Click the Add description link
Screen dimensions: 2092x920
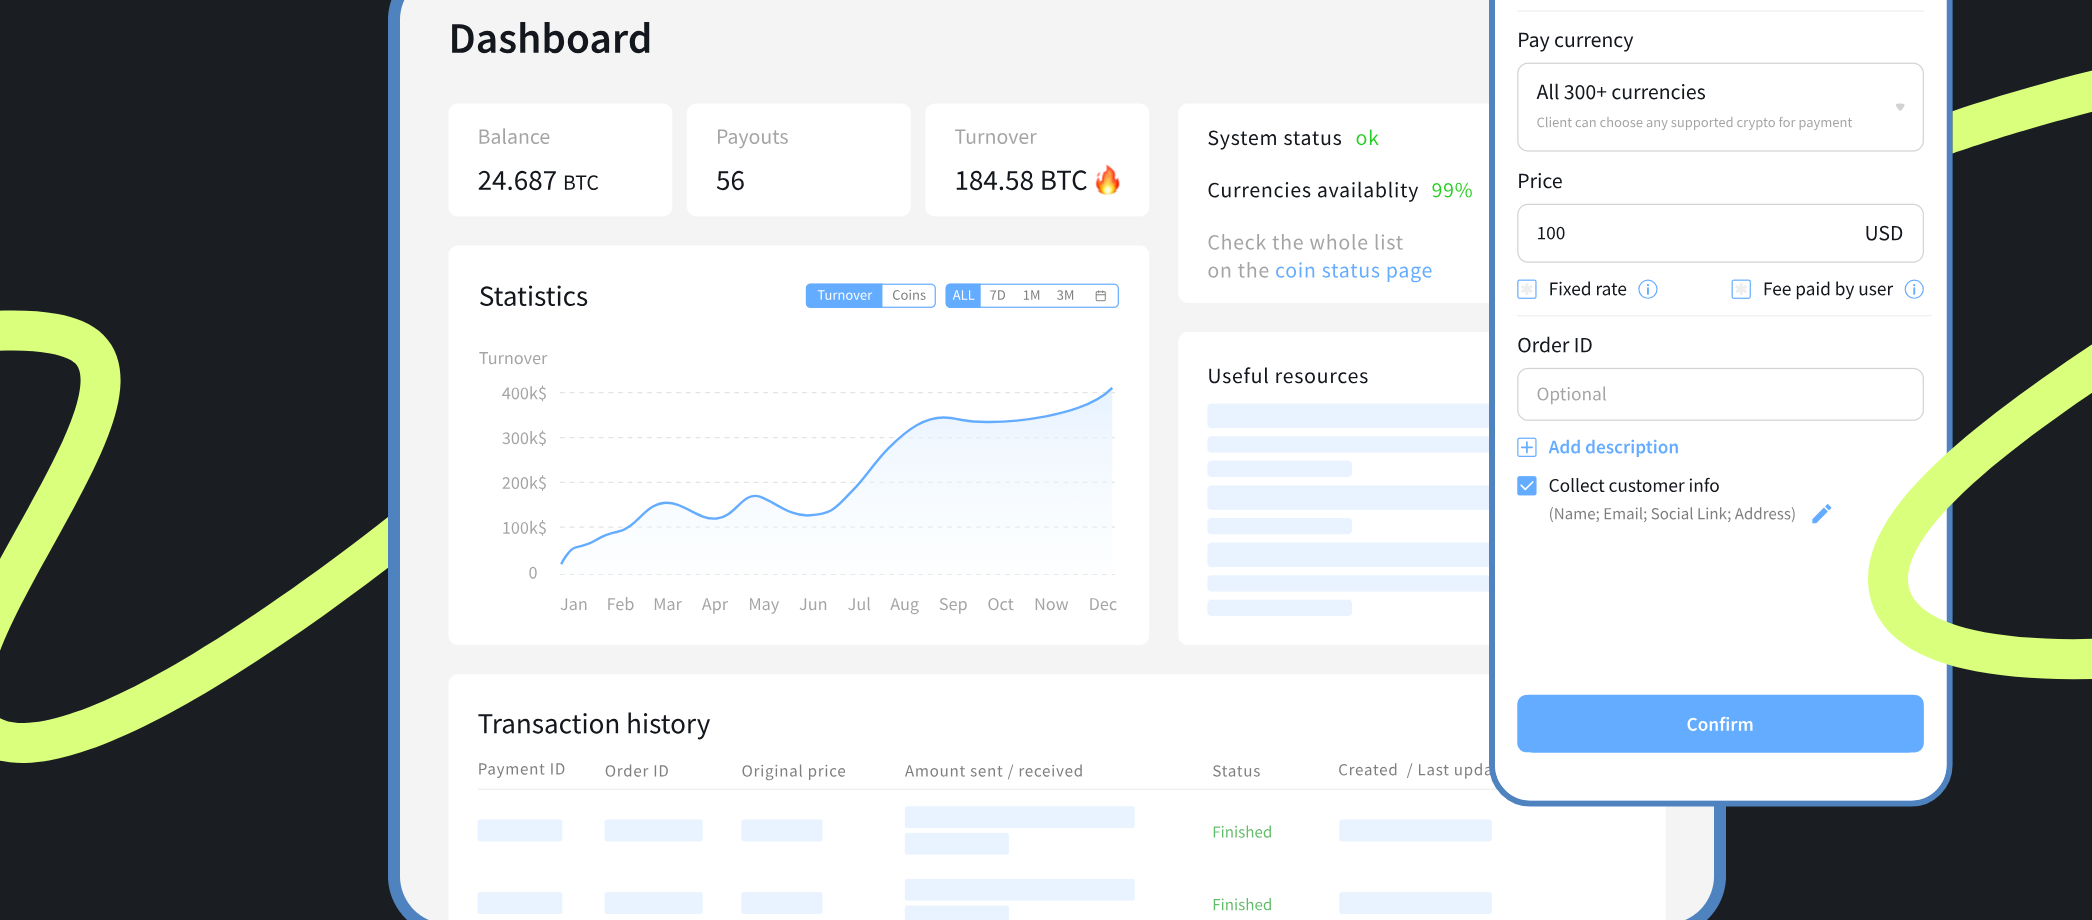(1613, 447)
